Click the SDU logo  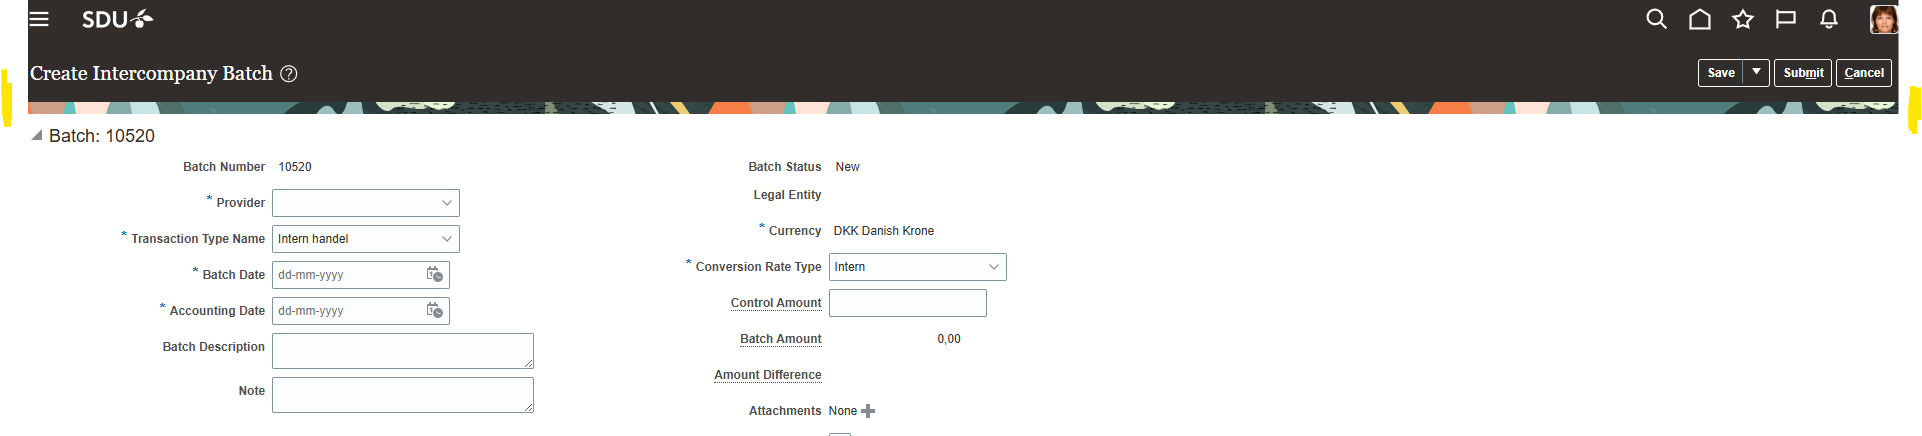117,19
